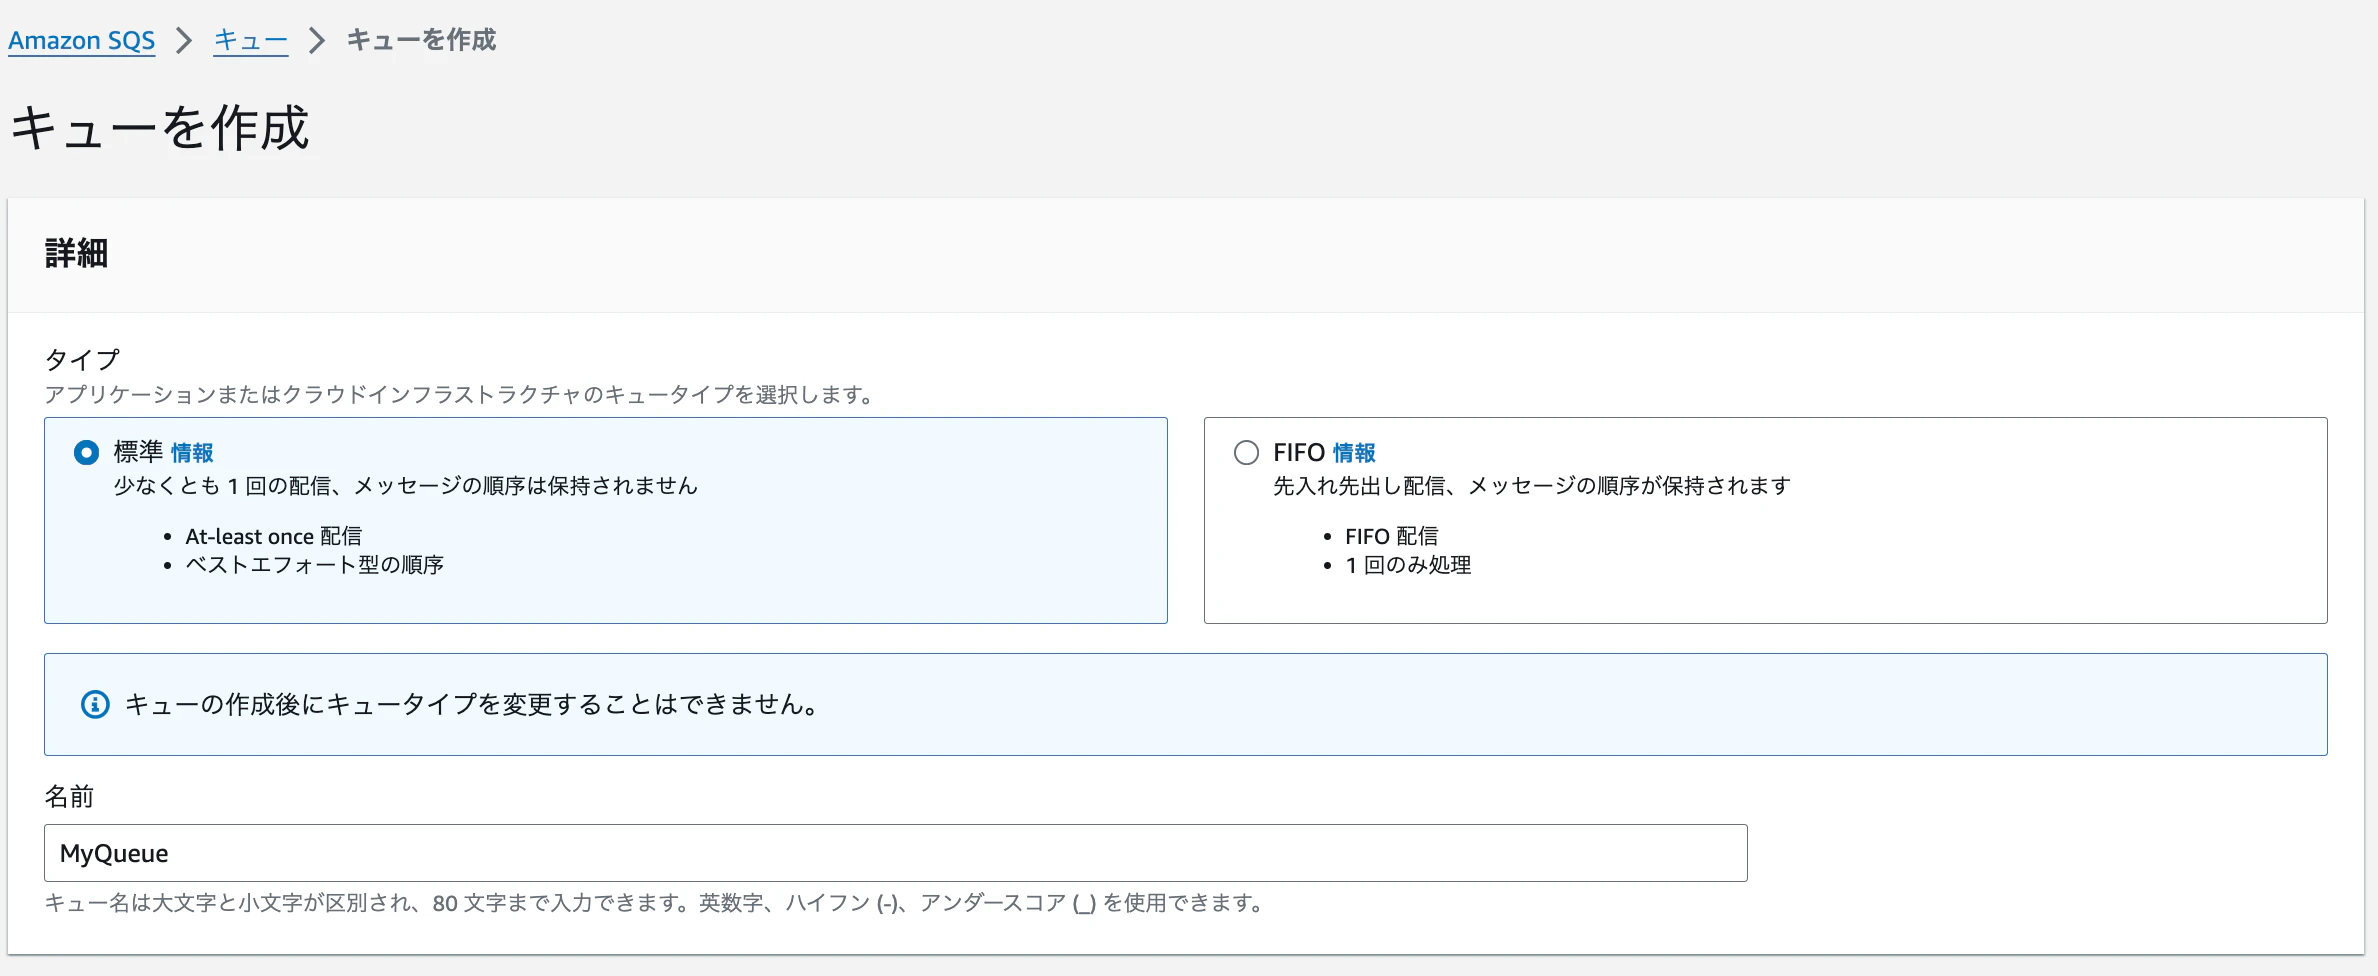Open the 情報 link next to 標準
Image resolution: width=2378 pixels, height=976 pixels.
point(192,453)
